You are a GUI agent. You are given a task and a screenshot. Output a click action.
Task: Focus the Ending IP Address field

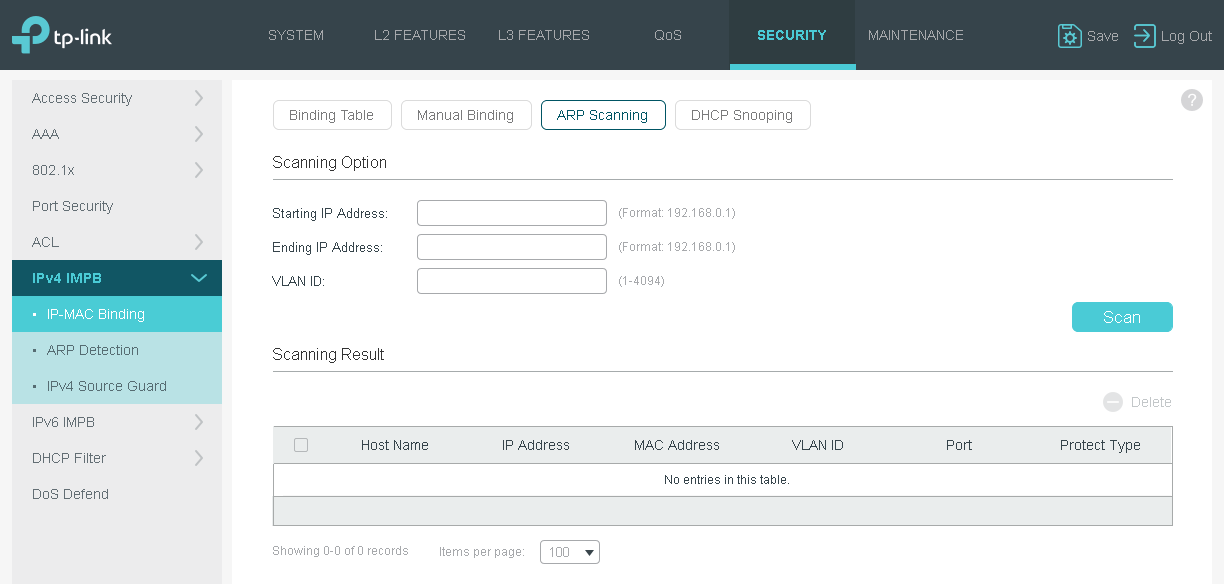[512, 247]
